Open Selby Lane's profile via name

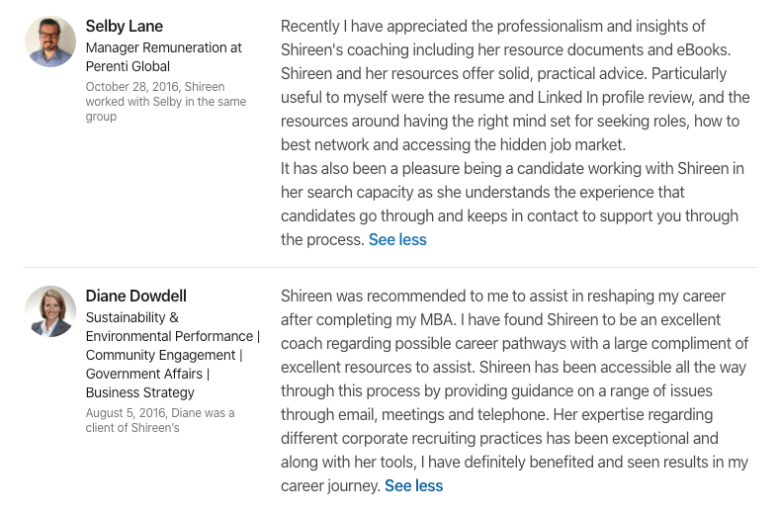[x=124, y=26]
